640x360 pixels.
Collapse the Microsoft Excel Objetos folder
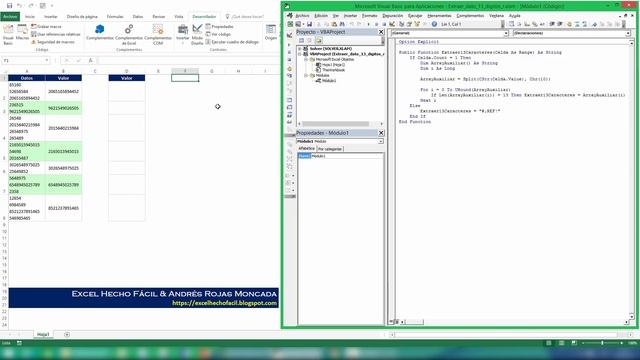click(x=306, y=59)
